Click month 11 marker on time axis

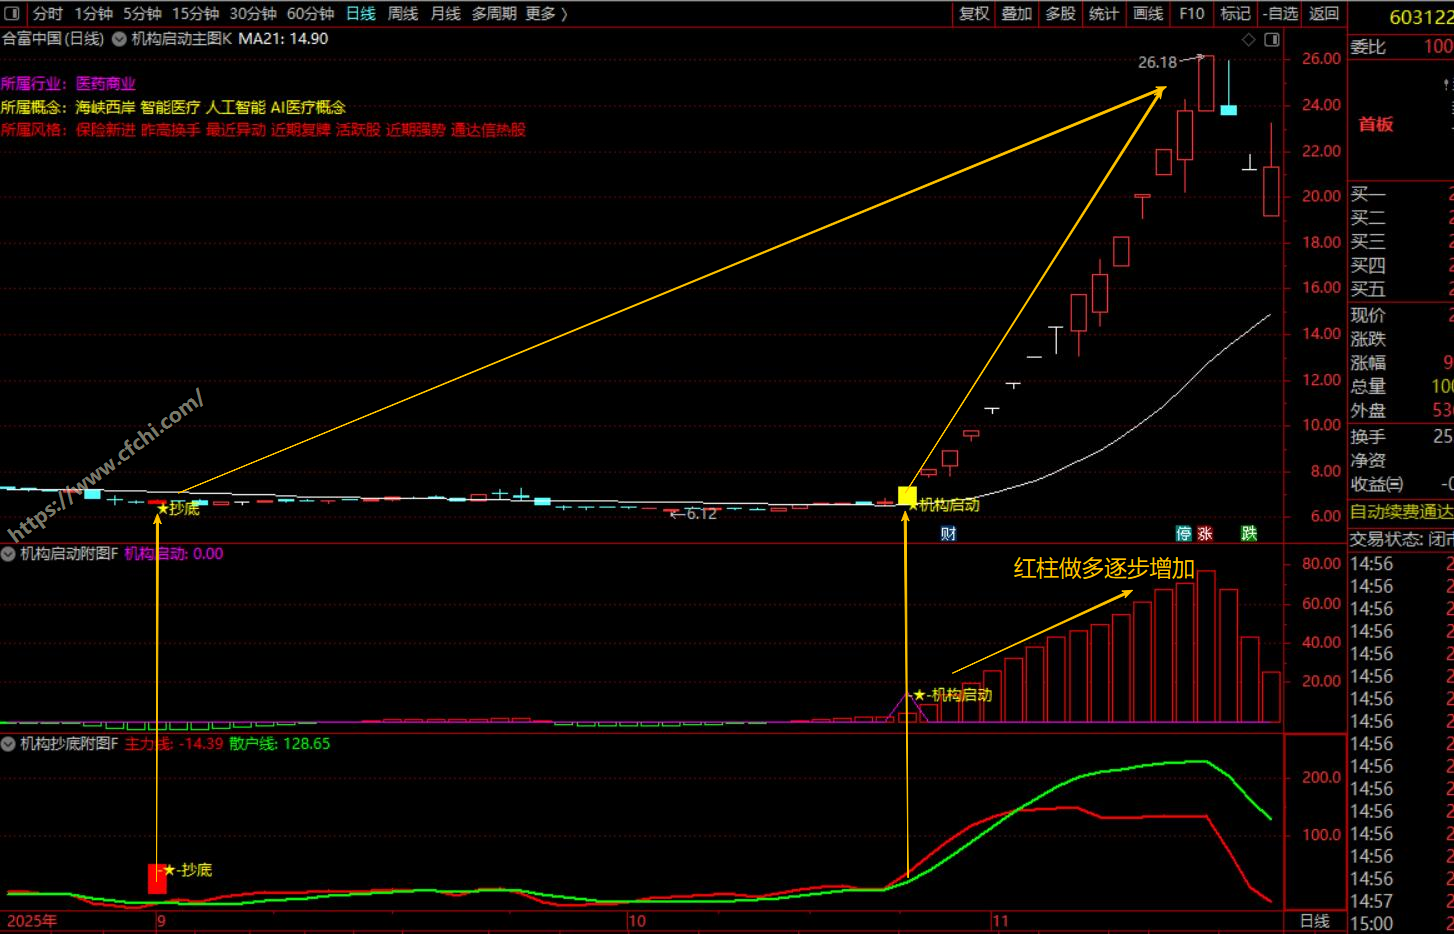(x=1001, y=921)
